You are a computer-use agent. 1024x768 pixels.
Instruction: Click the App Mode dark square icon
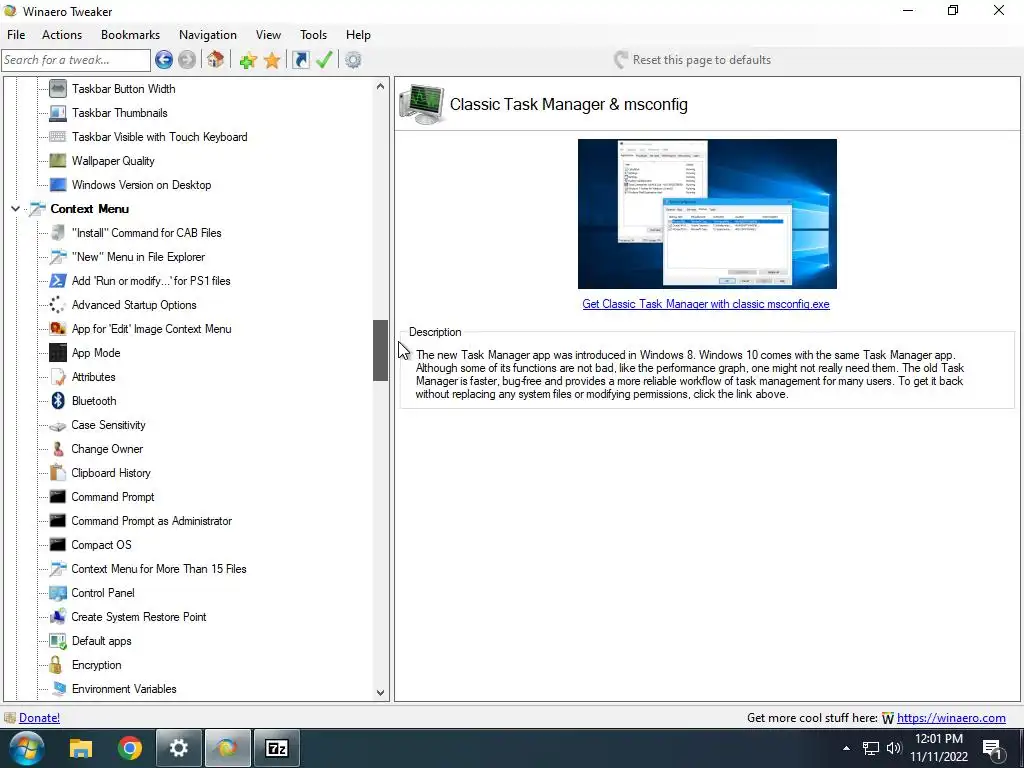[x=57, y=353]
